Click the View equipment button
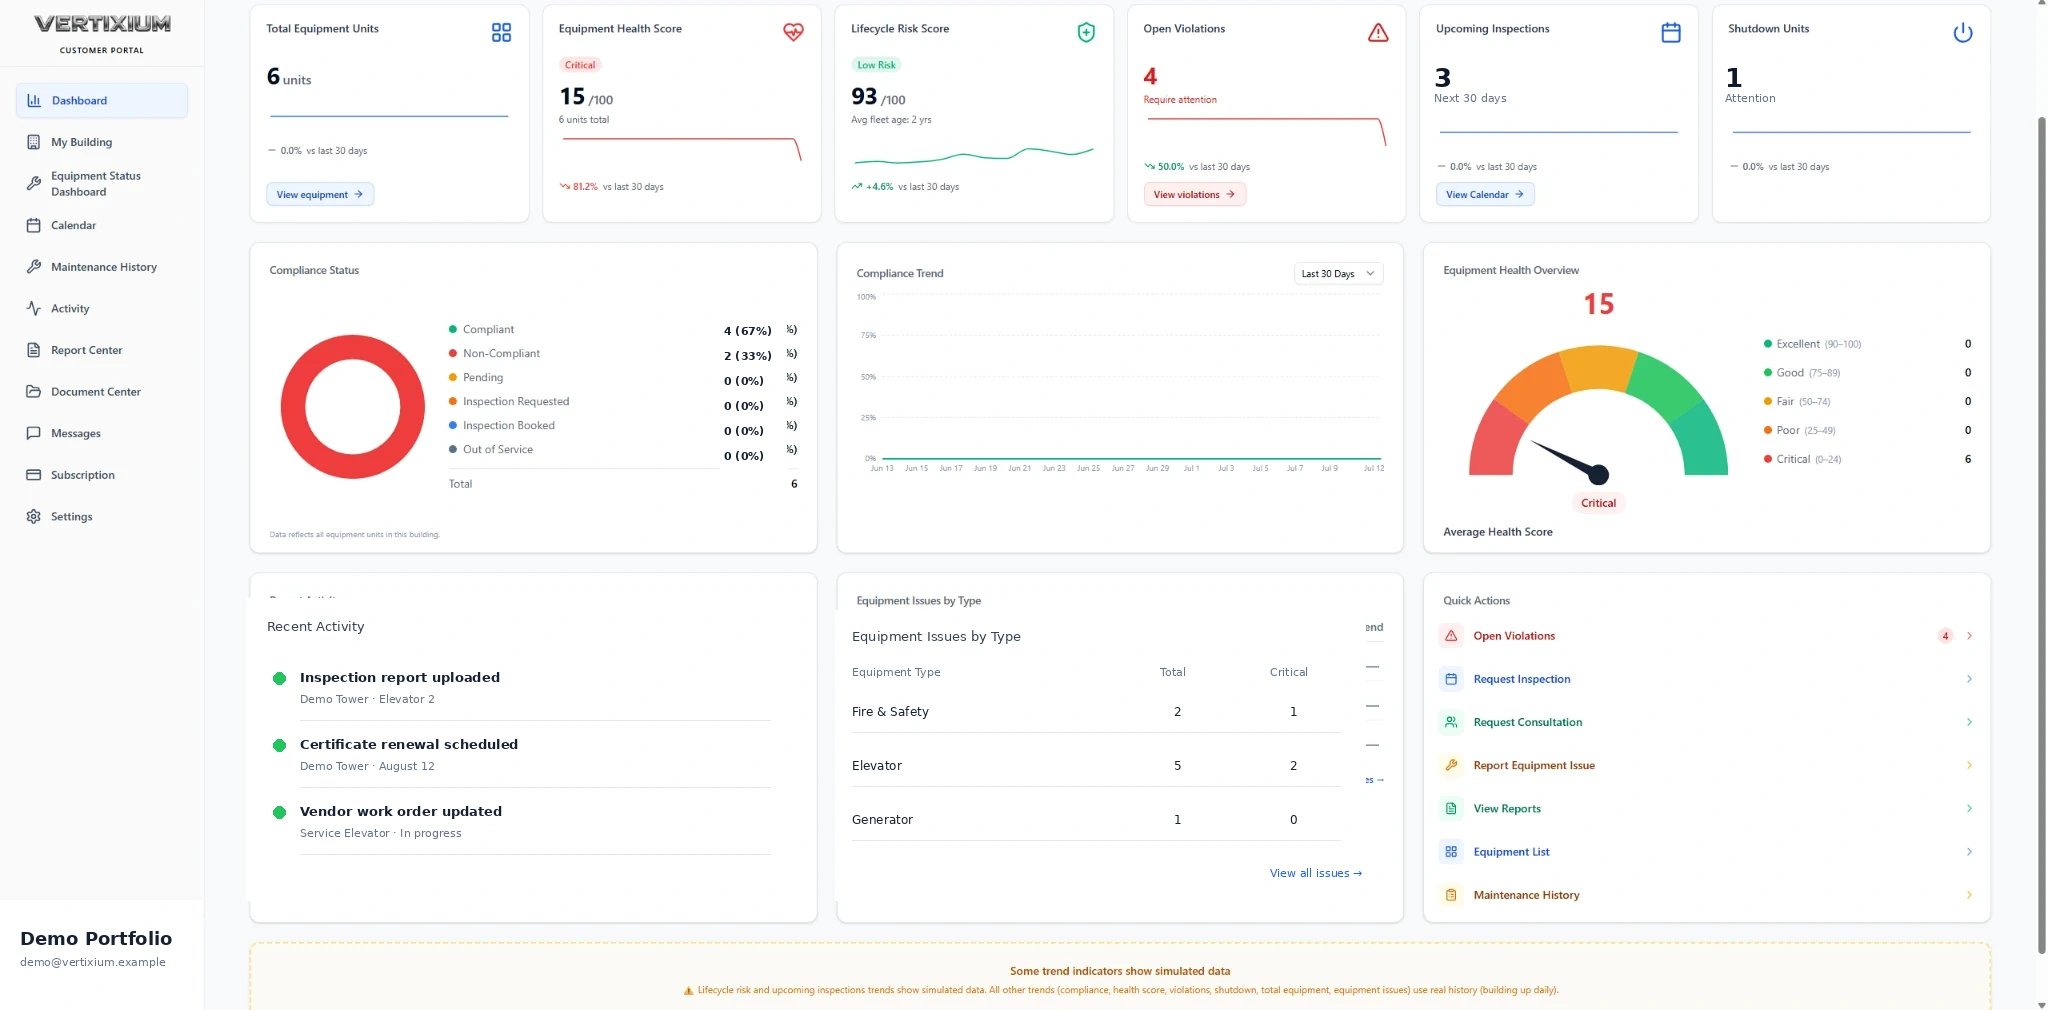The width and height of the screenshot is (2048, 1010). point(320,194)
